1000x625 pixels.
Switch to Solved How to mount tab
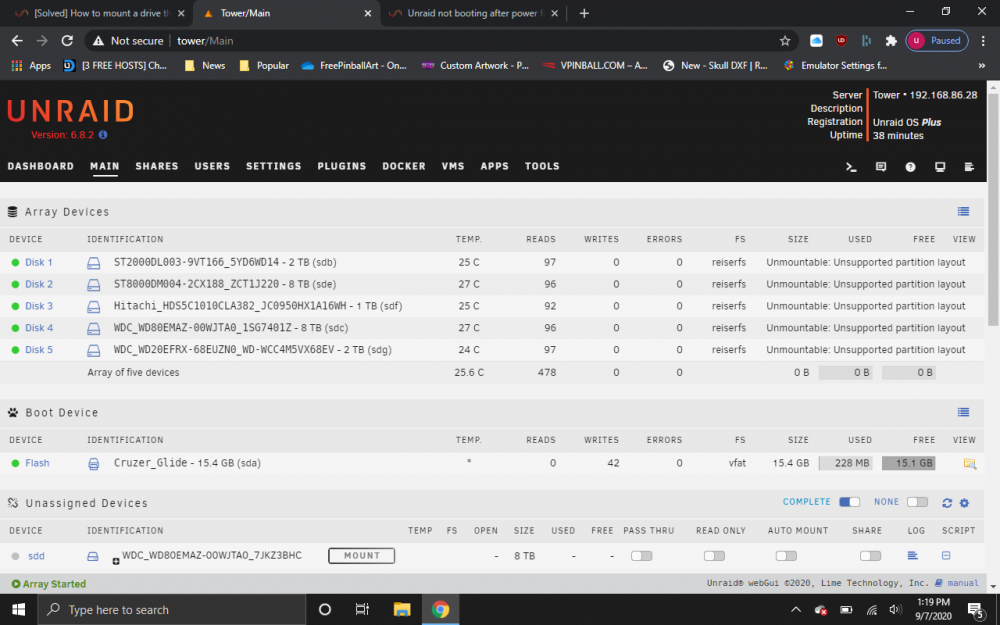tap(100, 13)
